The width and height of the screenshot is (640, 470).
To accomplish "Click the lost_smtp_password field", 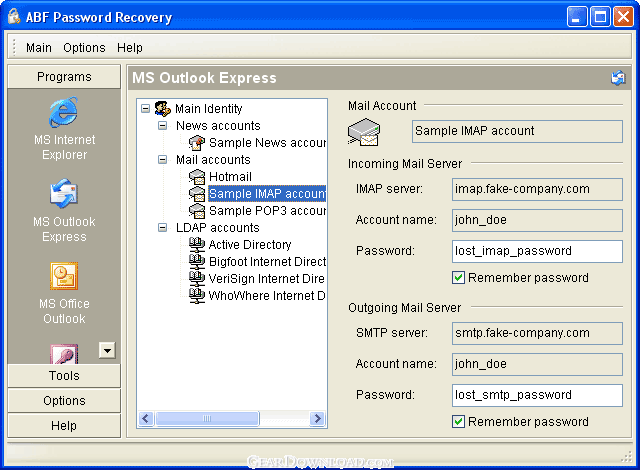I will point(537,395).
